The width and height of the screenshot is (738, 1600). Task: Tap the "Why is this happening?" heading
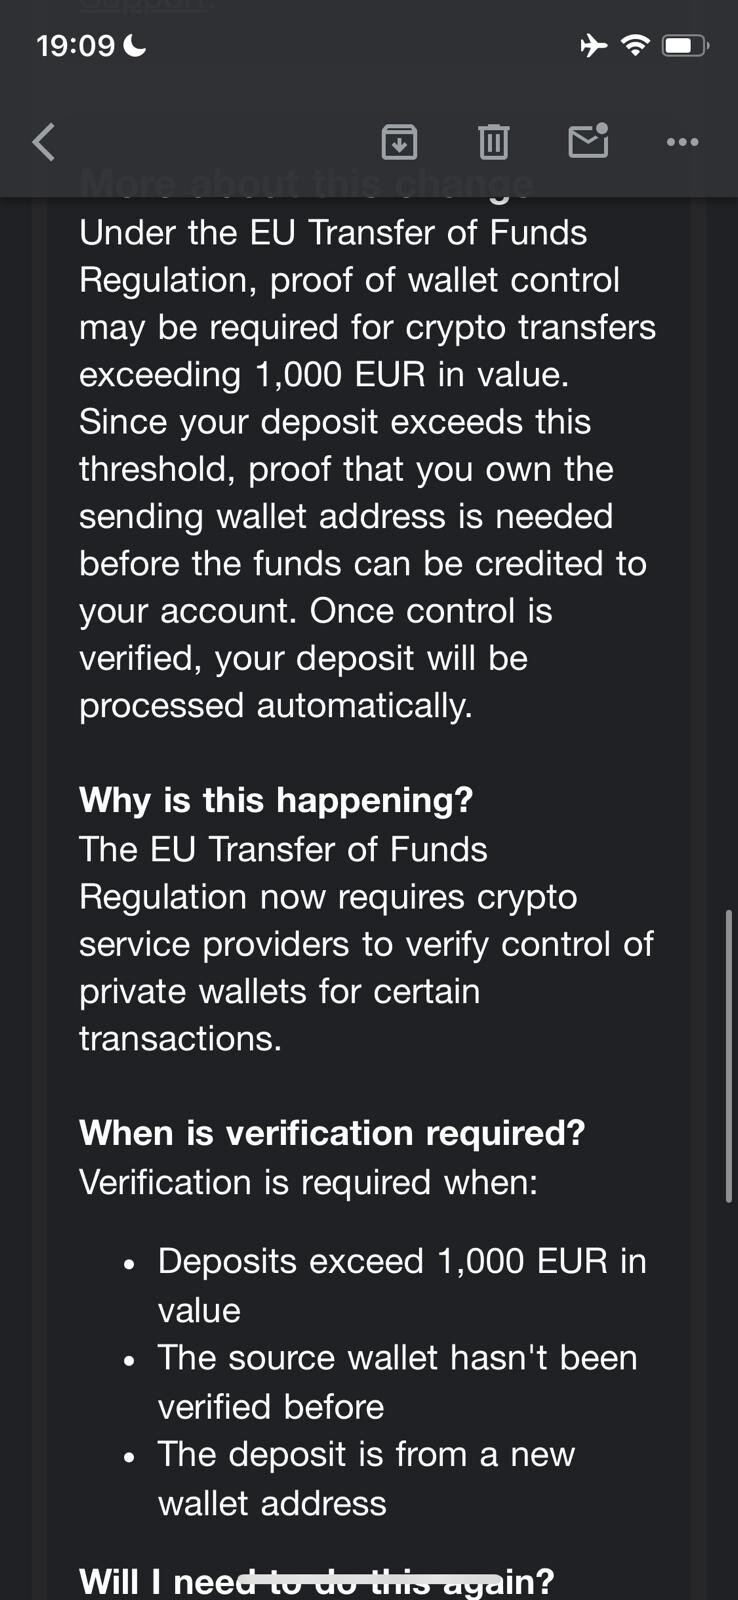[x=276, y=800]
